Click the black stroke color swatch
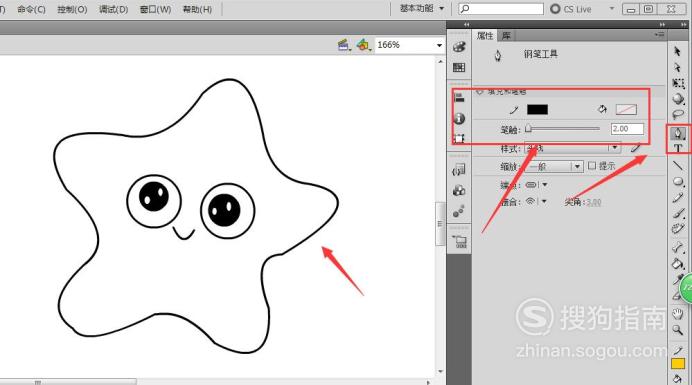Viewport: 692px width, 385px height. point(537,109)
